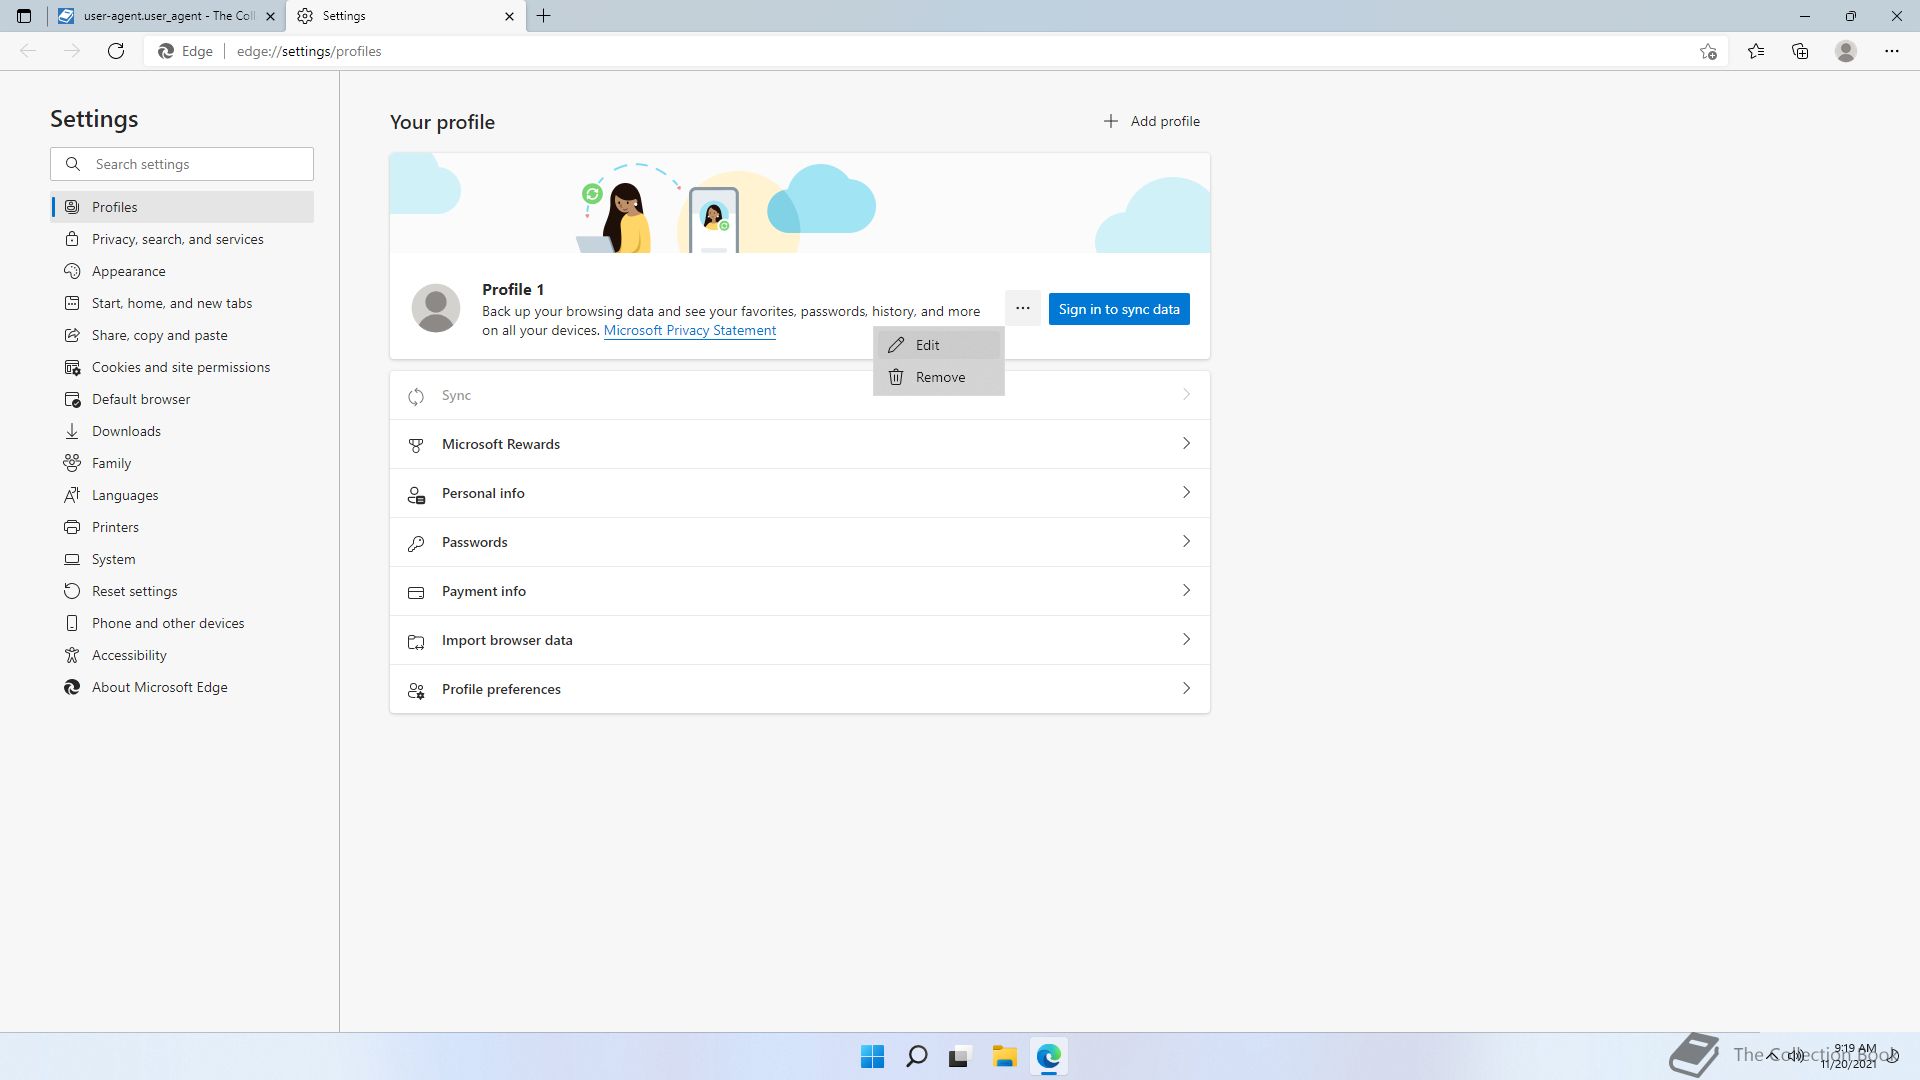Click the Personal info icon
Viewport: 1920px width, 1080px height.
click(x=416, y=494)
